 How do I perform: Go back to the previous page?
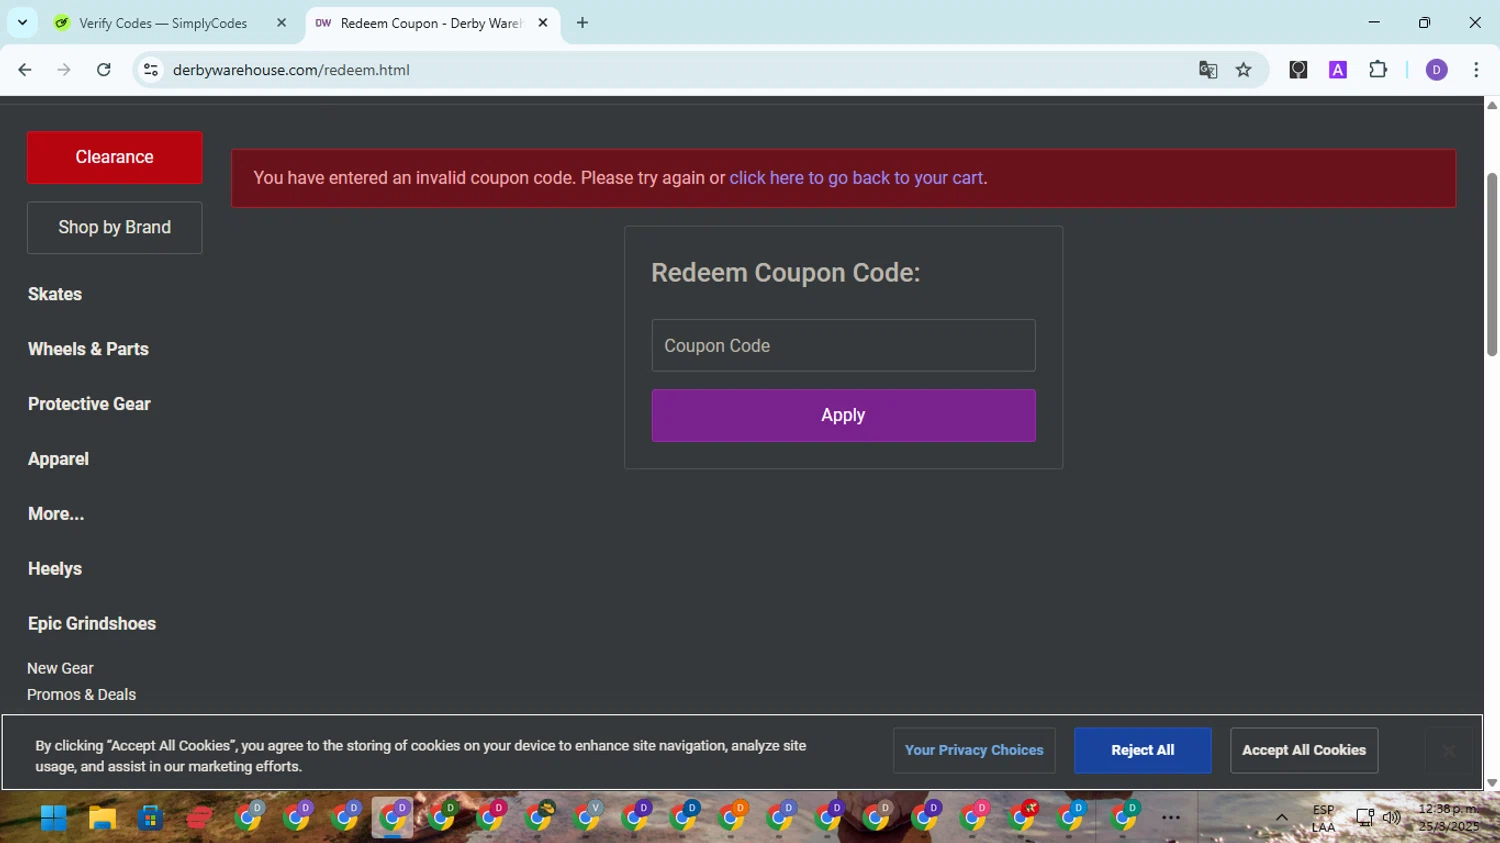point(25,70)
